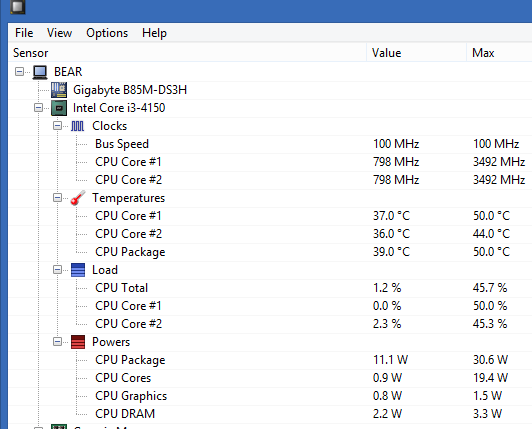Image resolution: width=532 pixels, height=429 pixels.
Task: Click the Bus Speed value 100 MHz
Action: [x=396, y=144]
